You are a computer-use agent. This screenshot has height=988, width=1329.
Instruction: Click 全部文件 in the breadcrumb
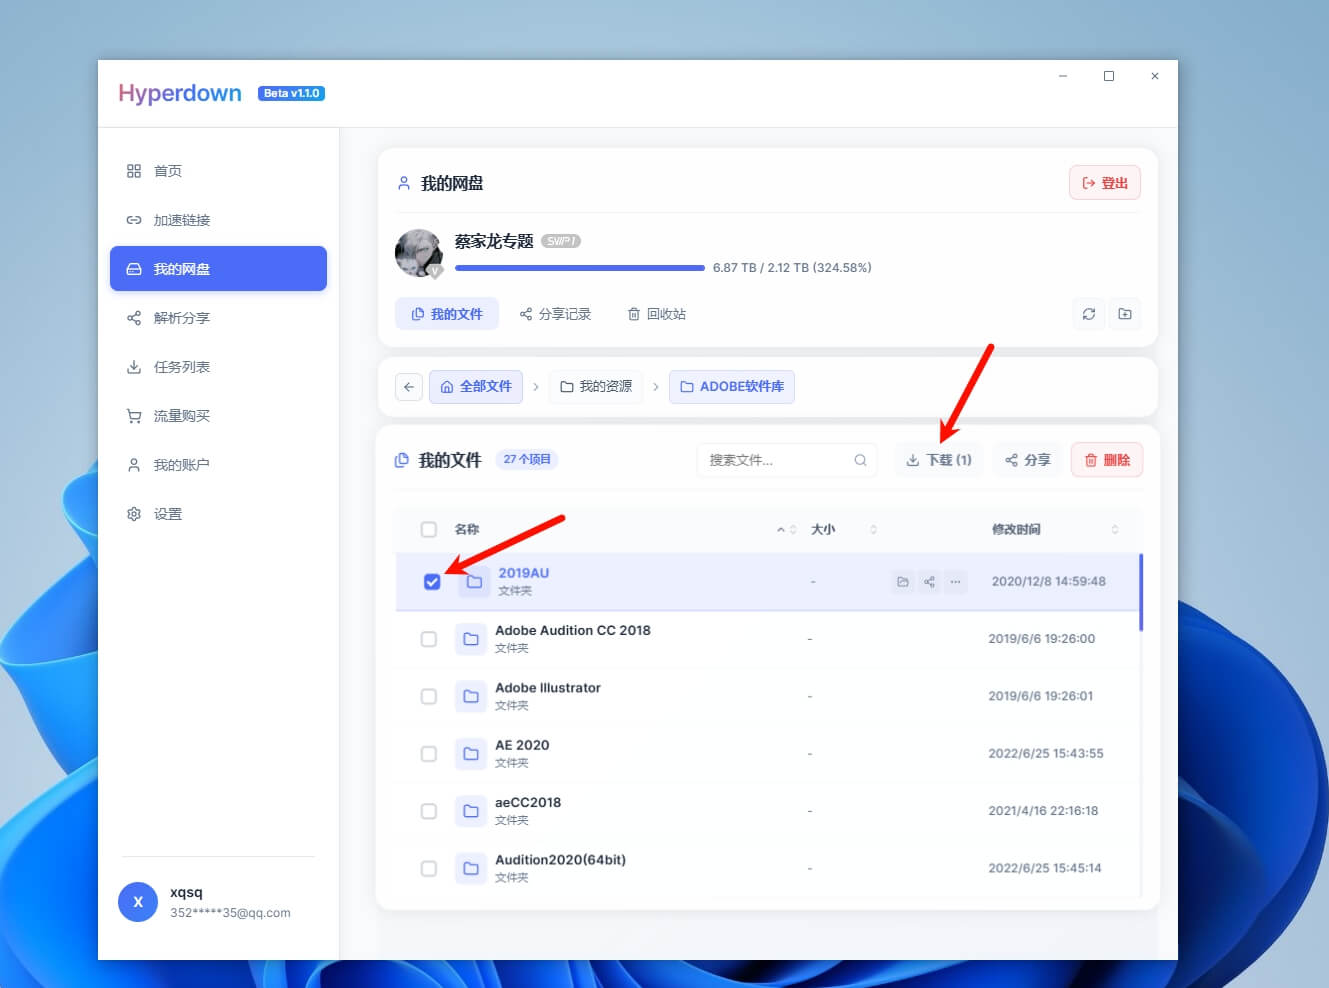[475, 386]
